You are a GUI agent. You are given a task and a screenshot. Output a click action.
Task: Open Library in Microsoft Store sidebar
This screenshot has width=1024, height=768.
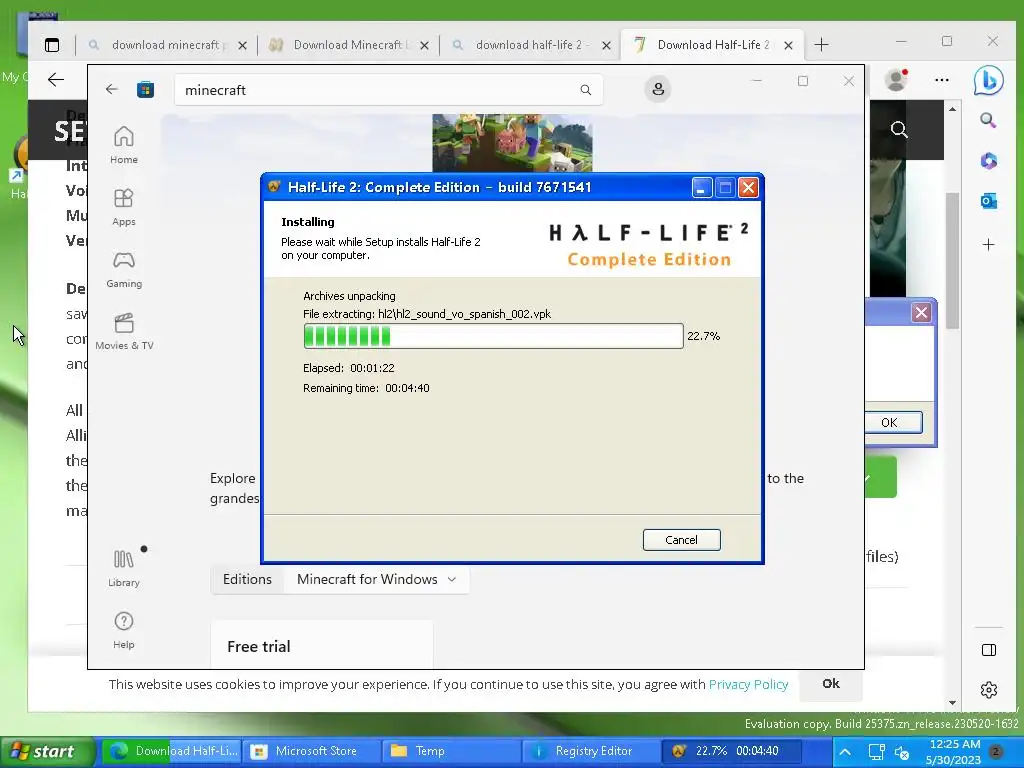[x=123, y=568]
